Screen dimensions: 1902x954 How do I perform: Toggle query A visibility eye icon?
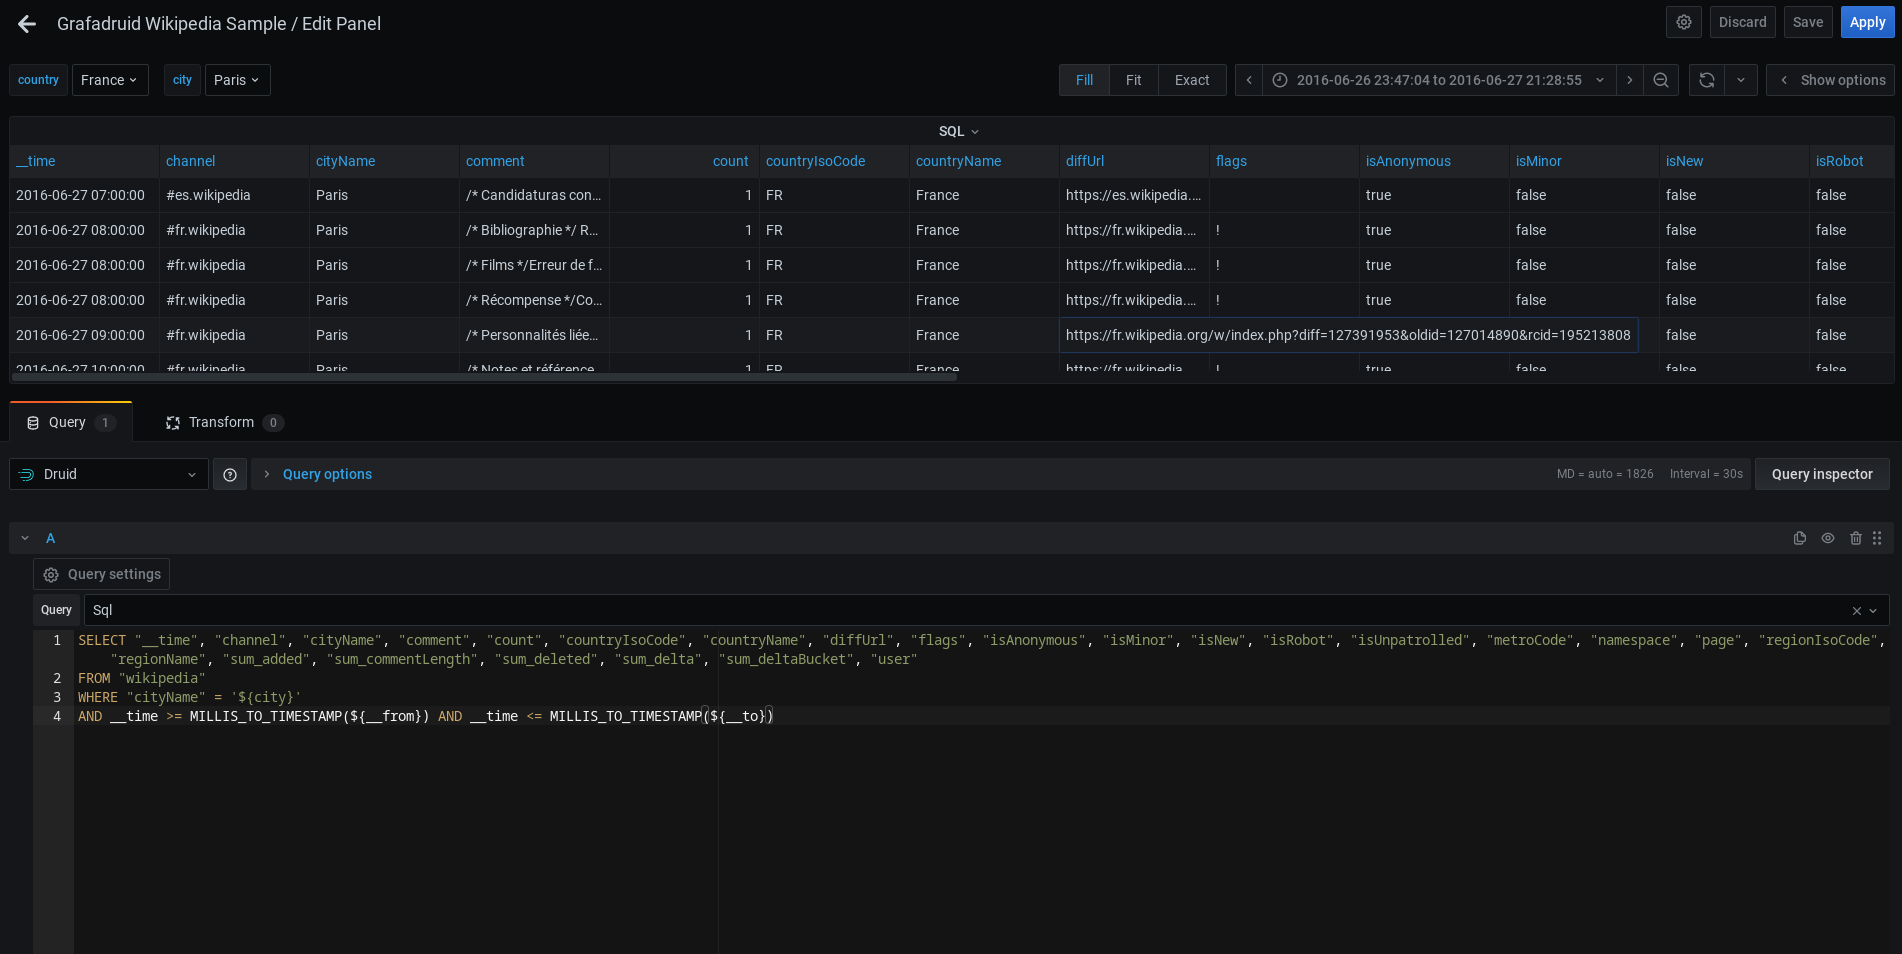point(1828,538)
